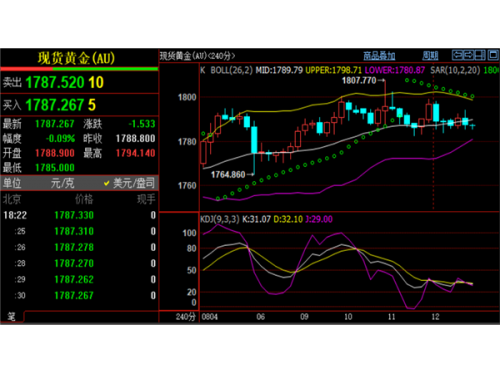This screenshot has width=500, height=375.
Task: Click the 卖出 sell price 1787.520
Action: pyautogui.click(x=55, y=82)
